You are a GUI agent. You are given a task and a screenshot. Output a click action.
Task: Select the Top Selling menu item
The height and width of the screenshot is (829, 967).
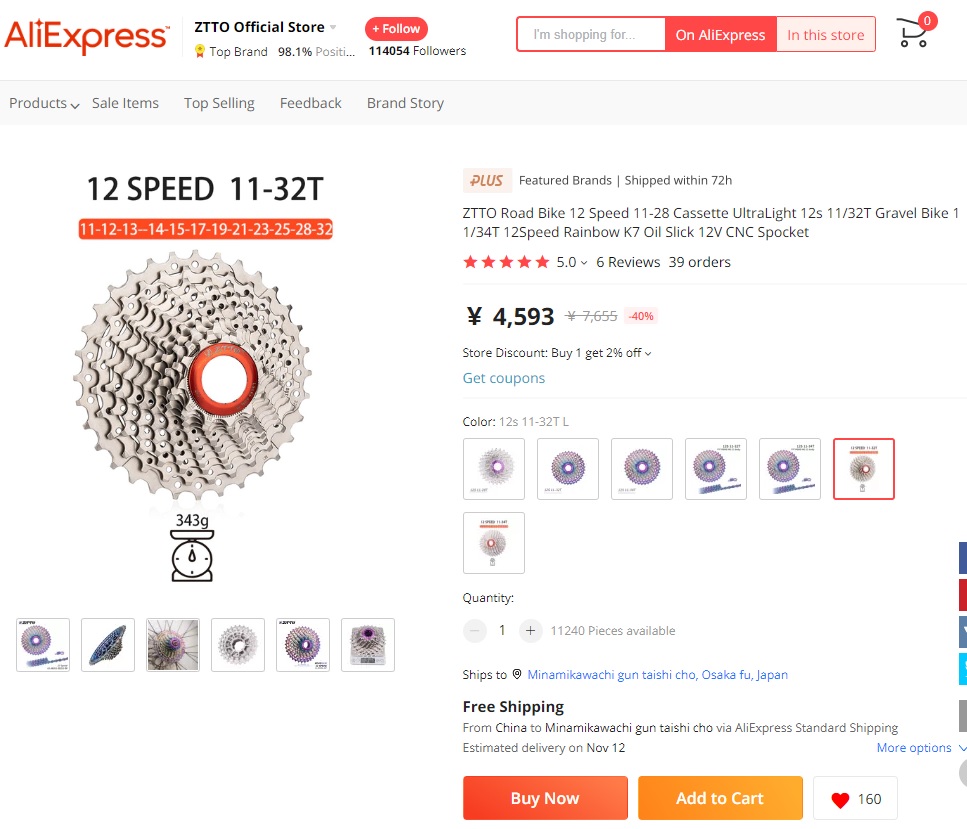click(x=219, y=102)
